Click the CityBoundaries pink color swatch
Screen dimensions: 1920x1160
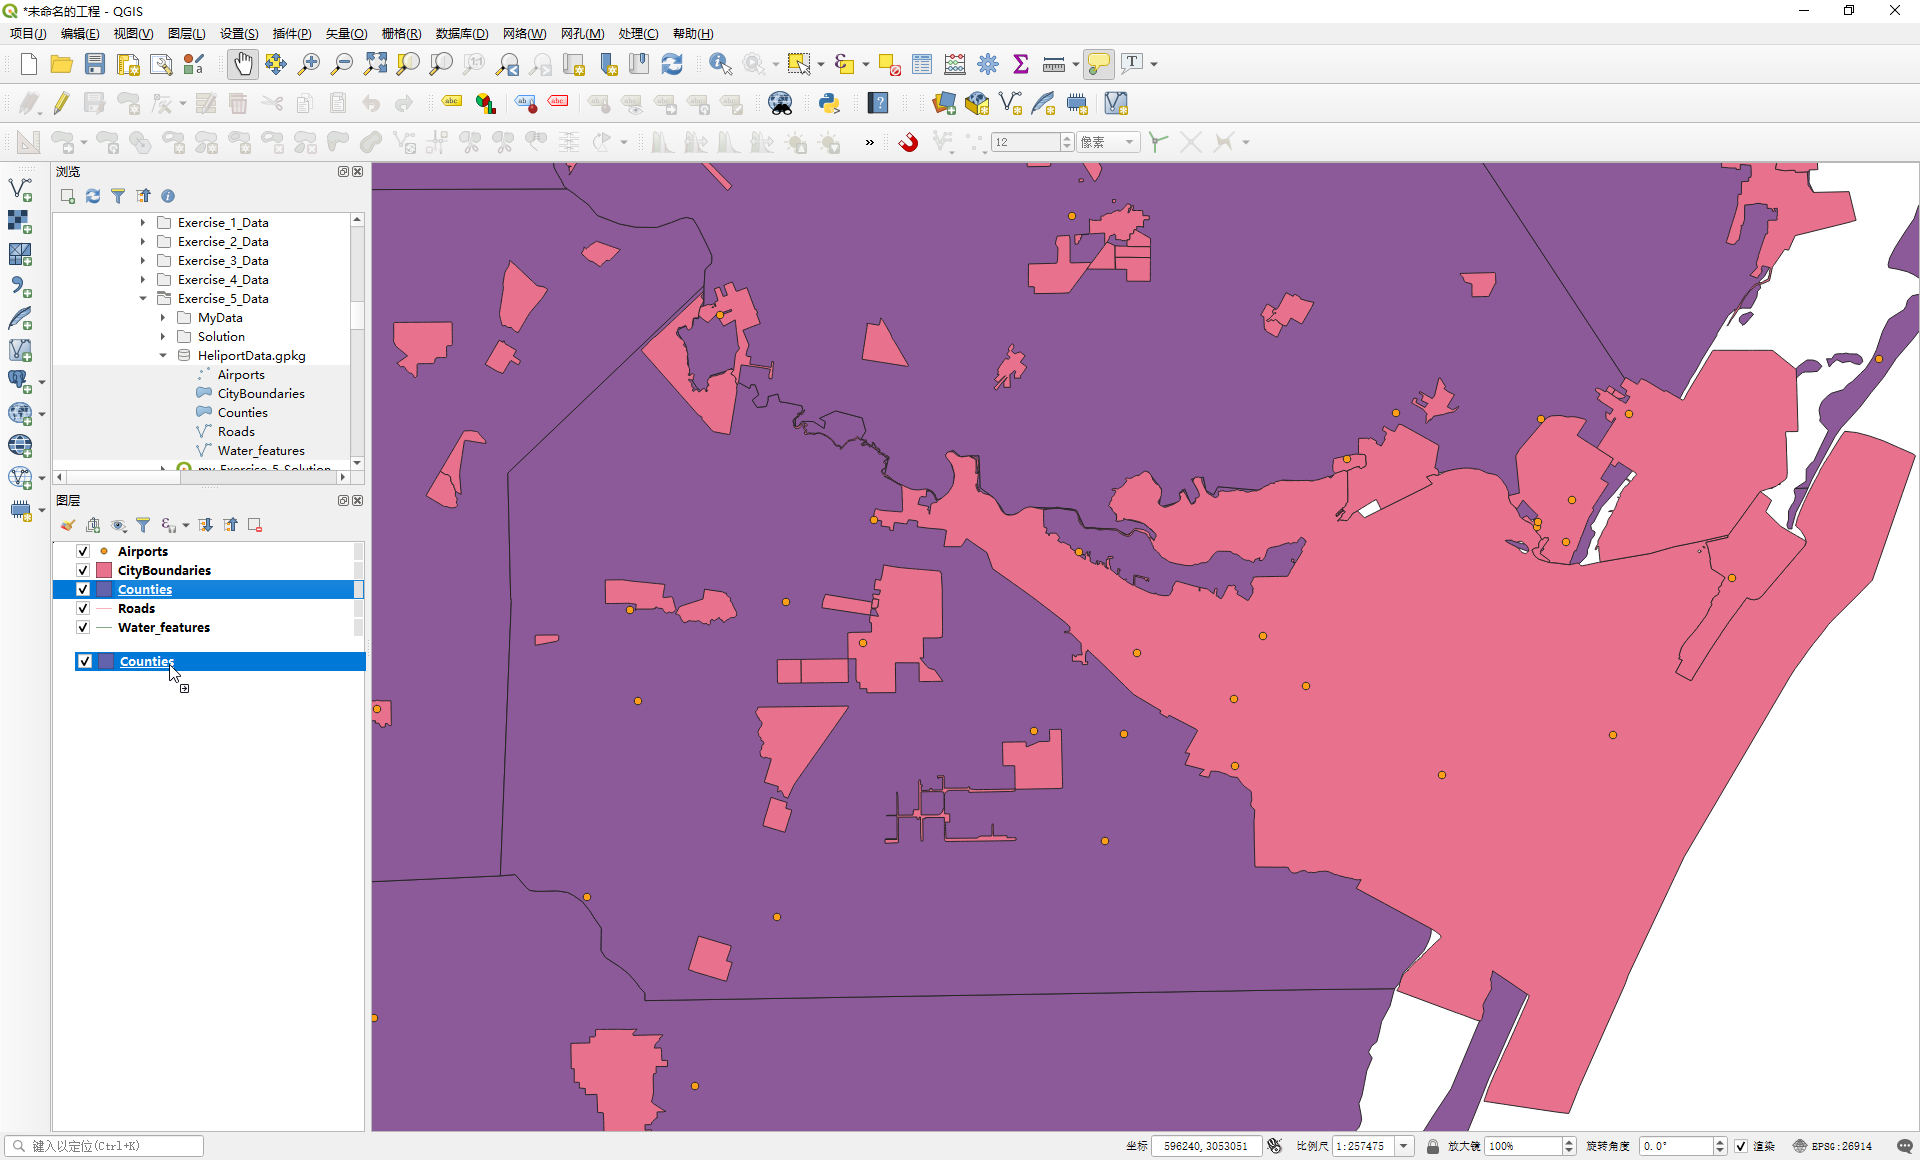click(x=104, y=570)
